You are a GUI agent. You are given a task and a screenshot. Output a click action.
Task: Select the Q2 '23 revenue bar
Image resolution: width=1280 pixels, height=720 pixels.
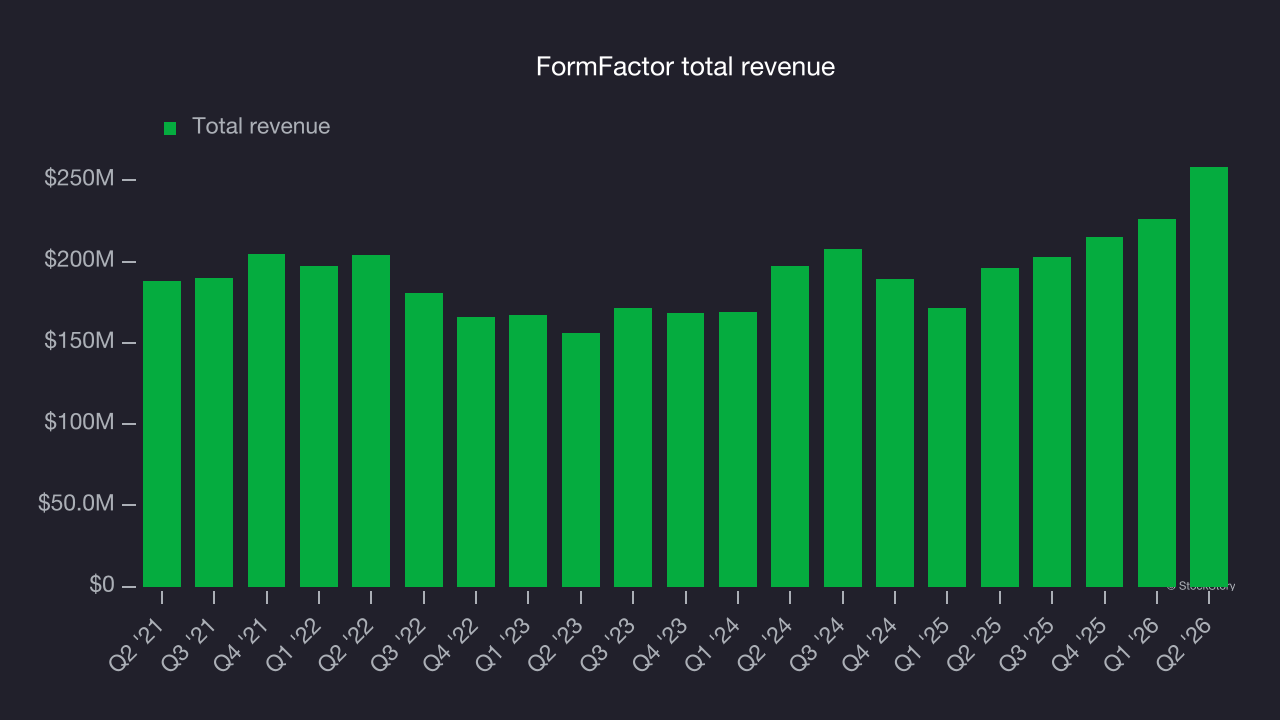pyautogui.click(x=581, y=460)
